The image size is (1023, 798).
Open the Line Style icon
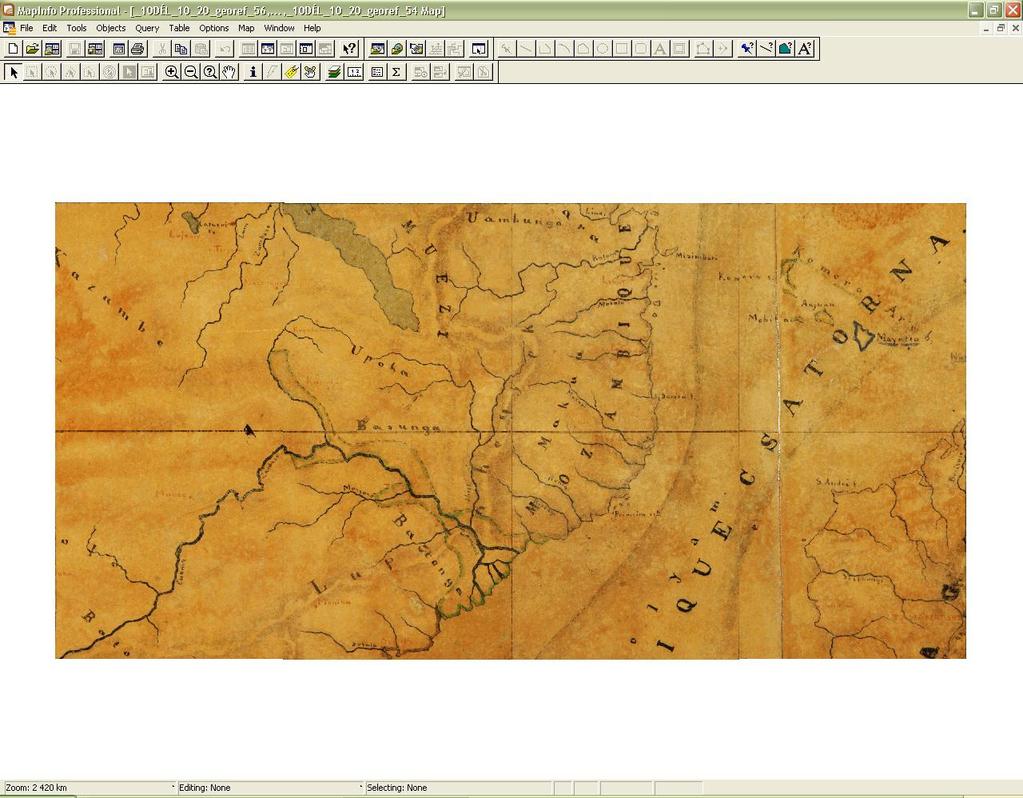767,49
